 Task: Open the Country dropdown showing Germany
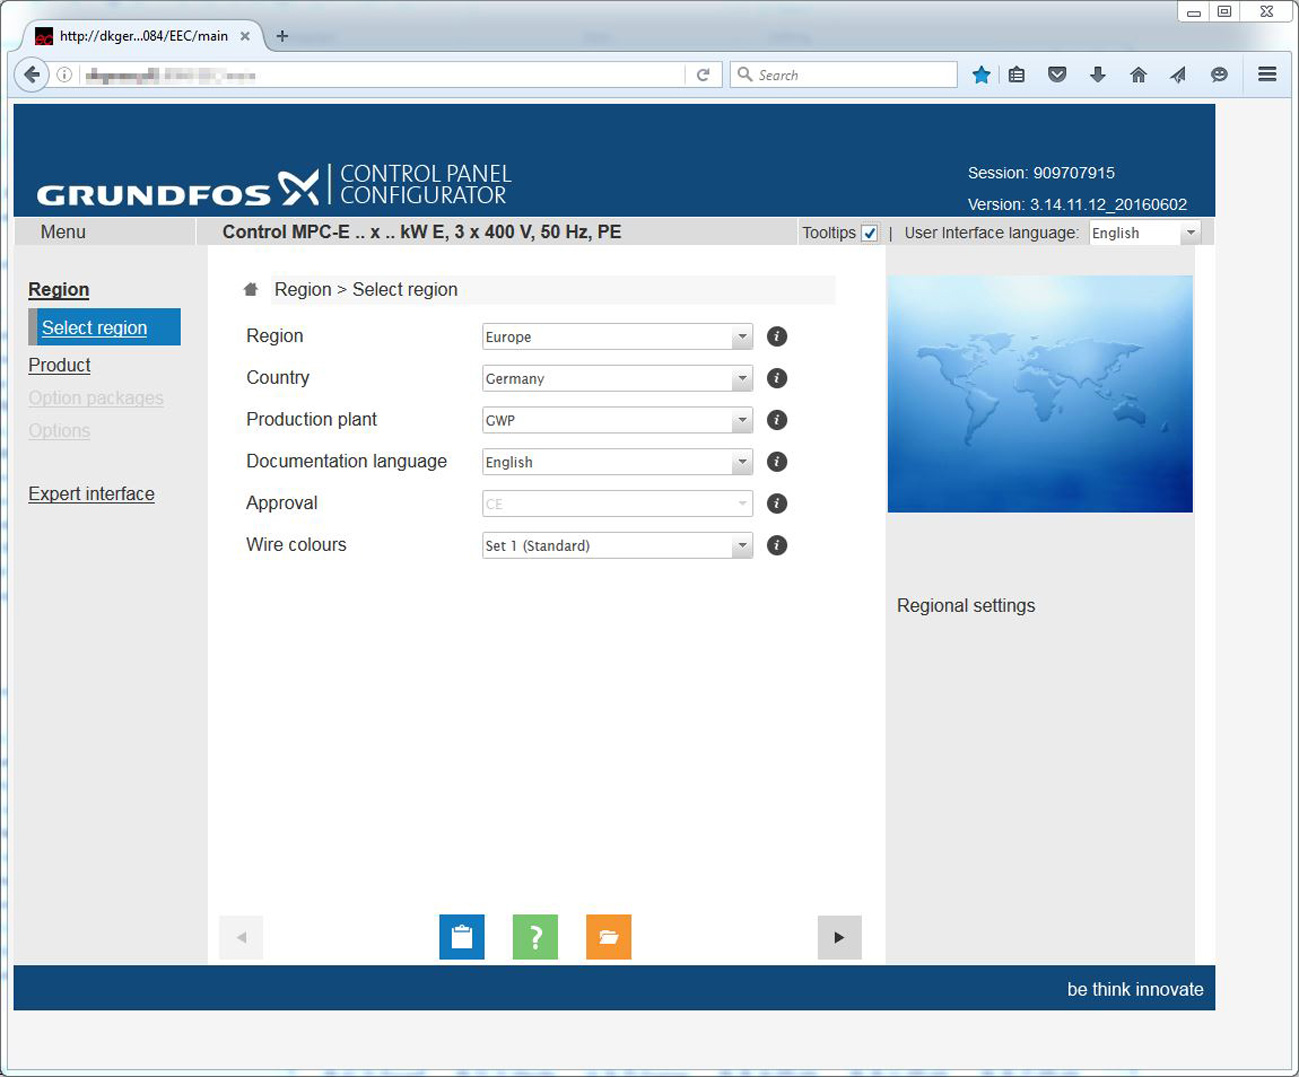(x=617, y=379)
